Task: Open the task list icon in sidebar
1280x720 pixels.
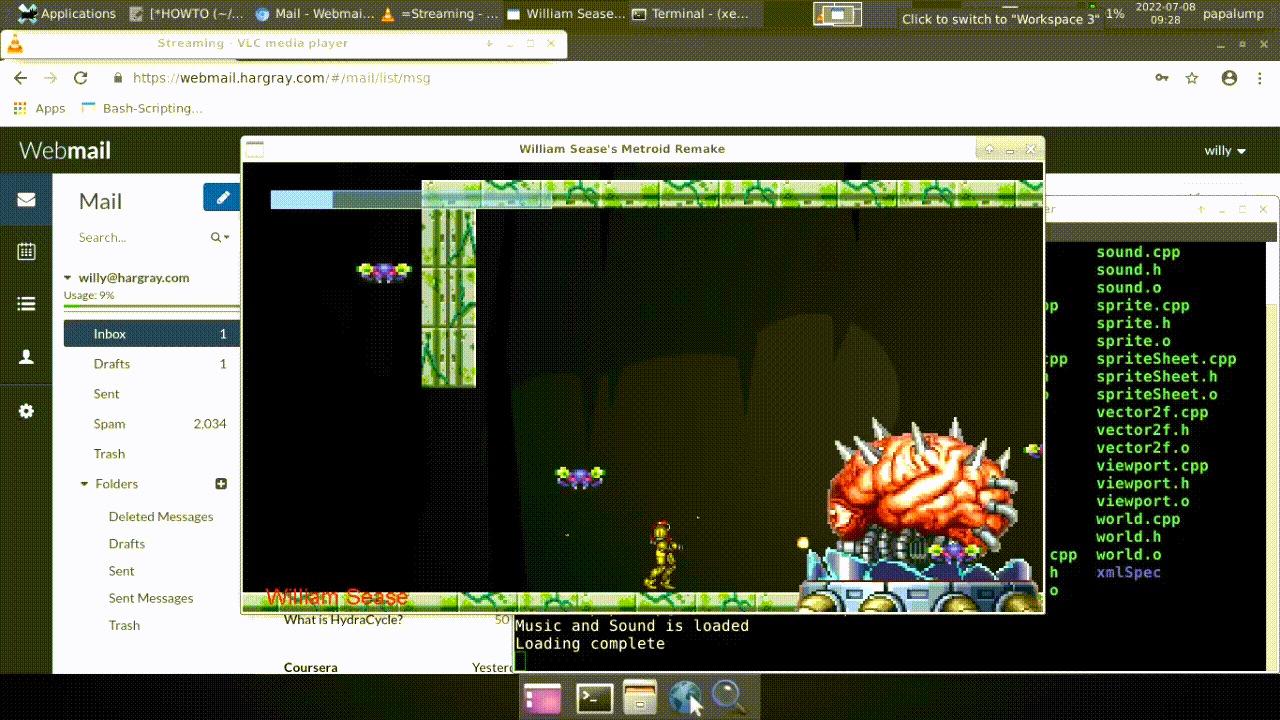Action: pos(26,304)
